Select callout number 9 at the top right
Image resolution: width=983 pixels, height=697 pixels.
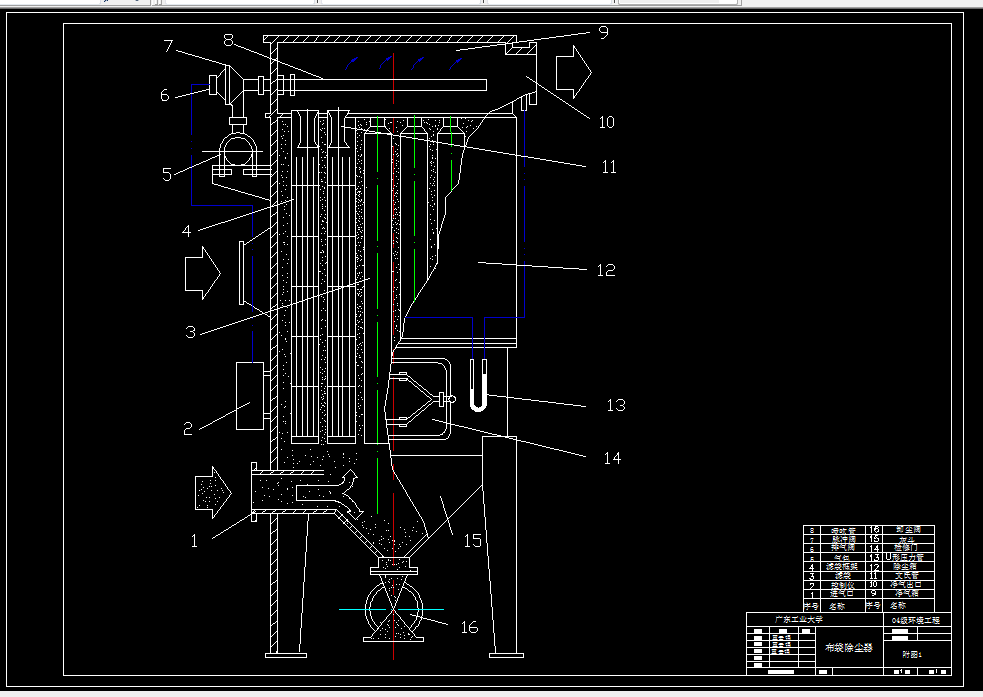(x=603, y=33)
